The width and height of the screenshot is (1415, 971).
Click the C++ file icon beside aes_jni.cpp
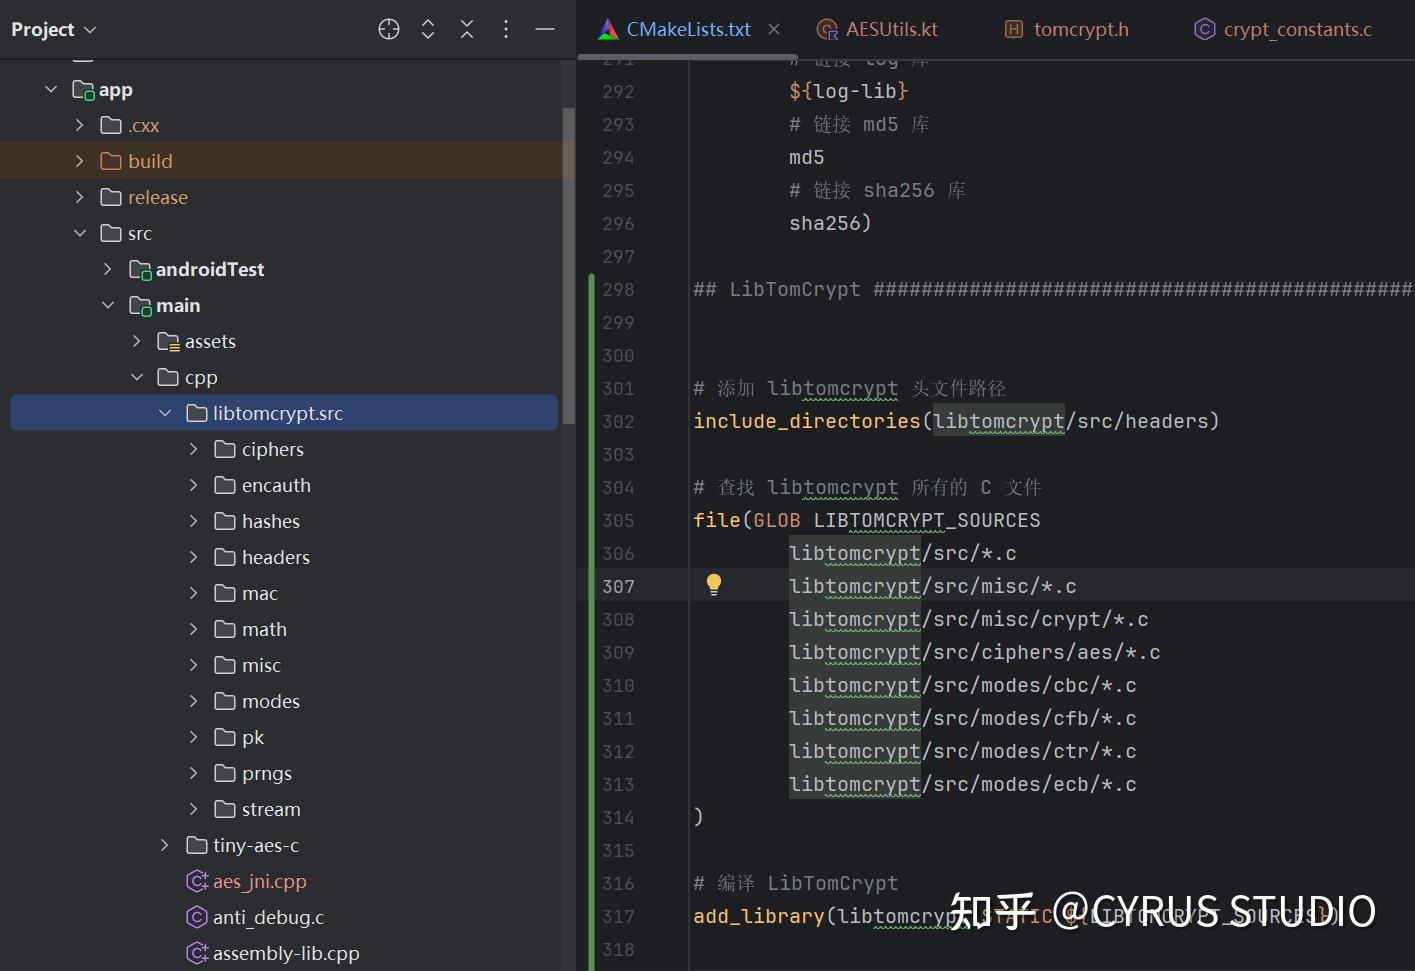coord(197,881)
